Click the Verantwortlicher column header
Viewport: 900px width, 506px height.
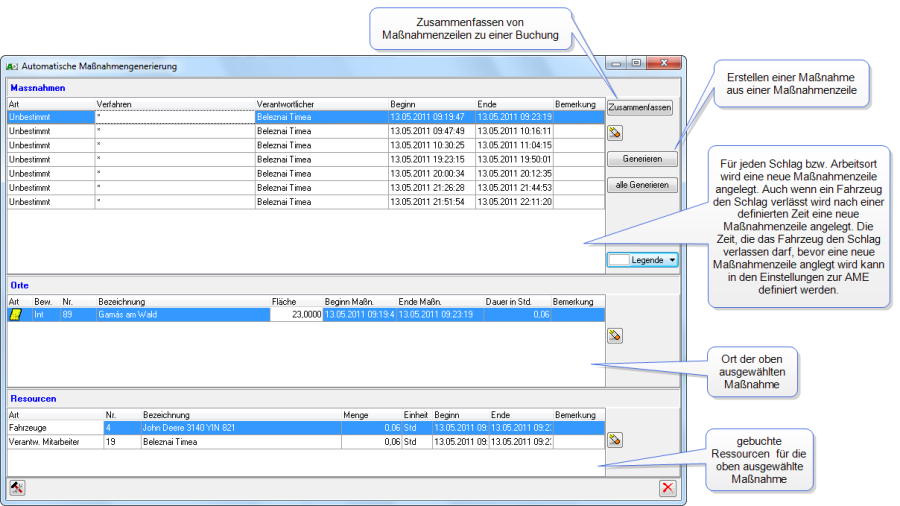pos(320,104)
